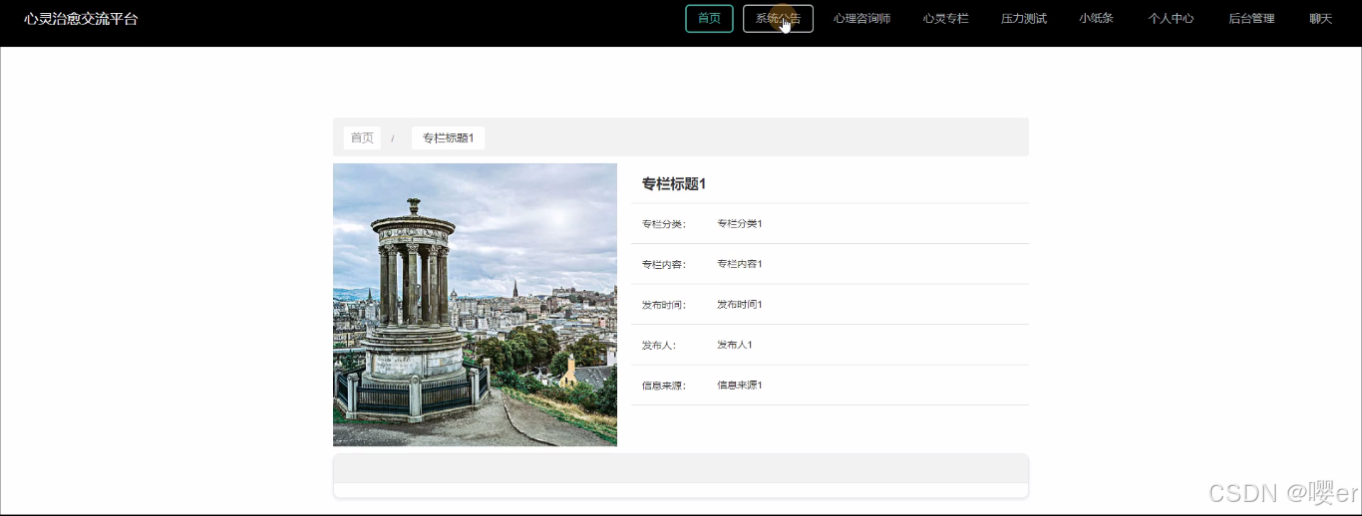Open the 小纸条 menu item
This screenshot has height=516, width=1362.
(x=1097, y=19)
